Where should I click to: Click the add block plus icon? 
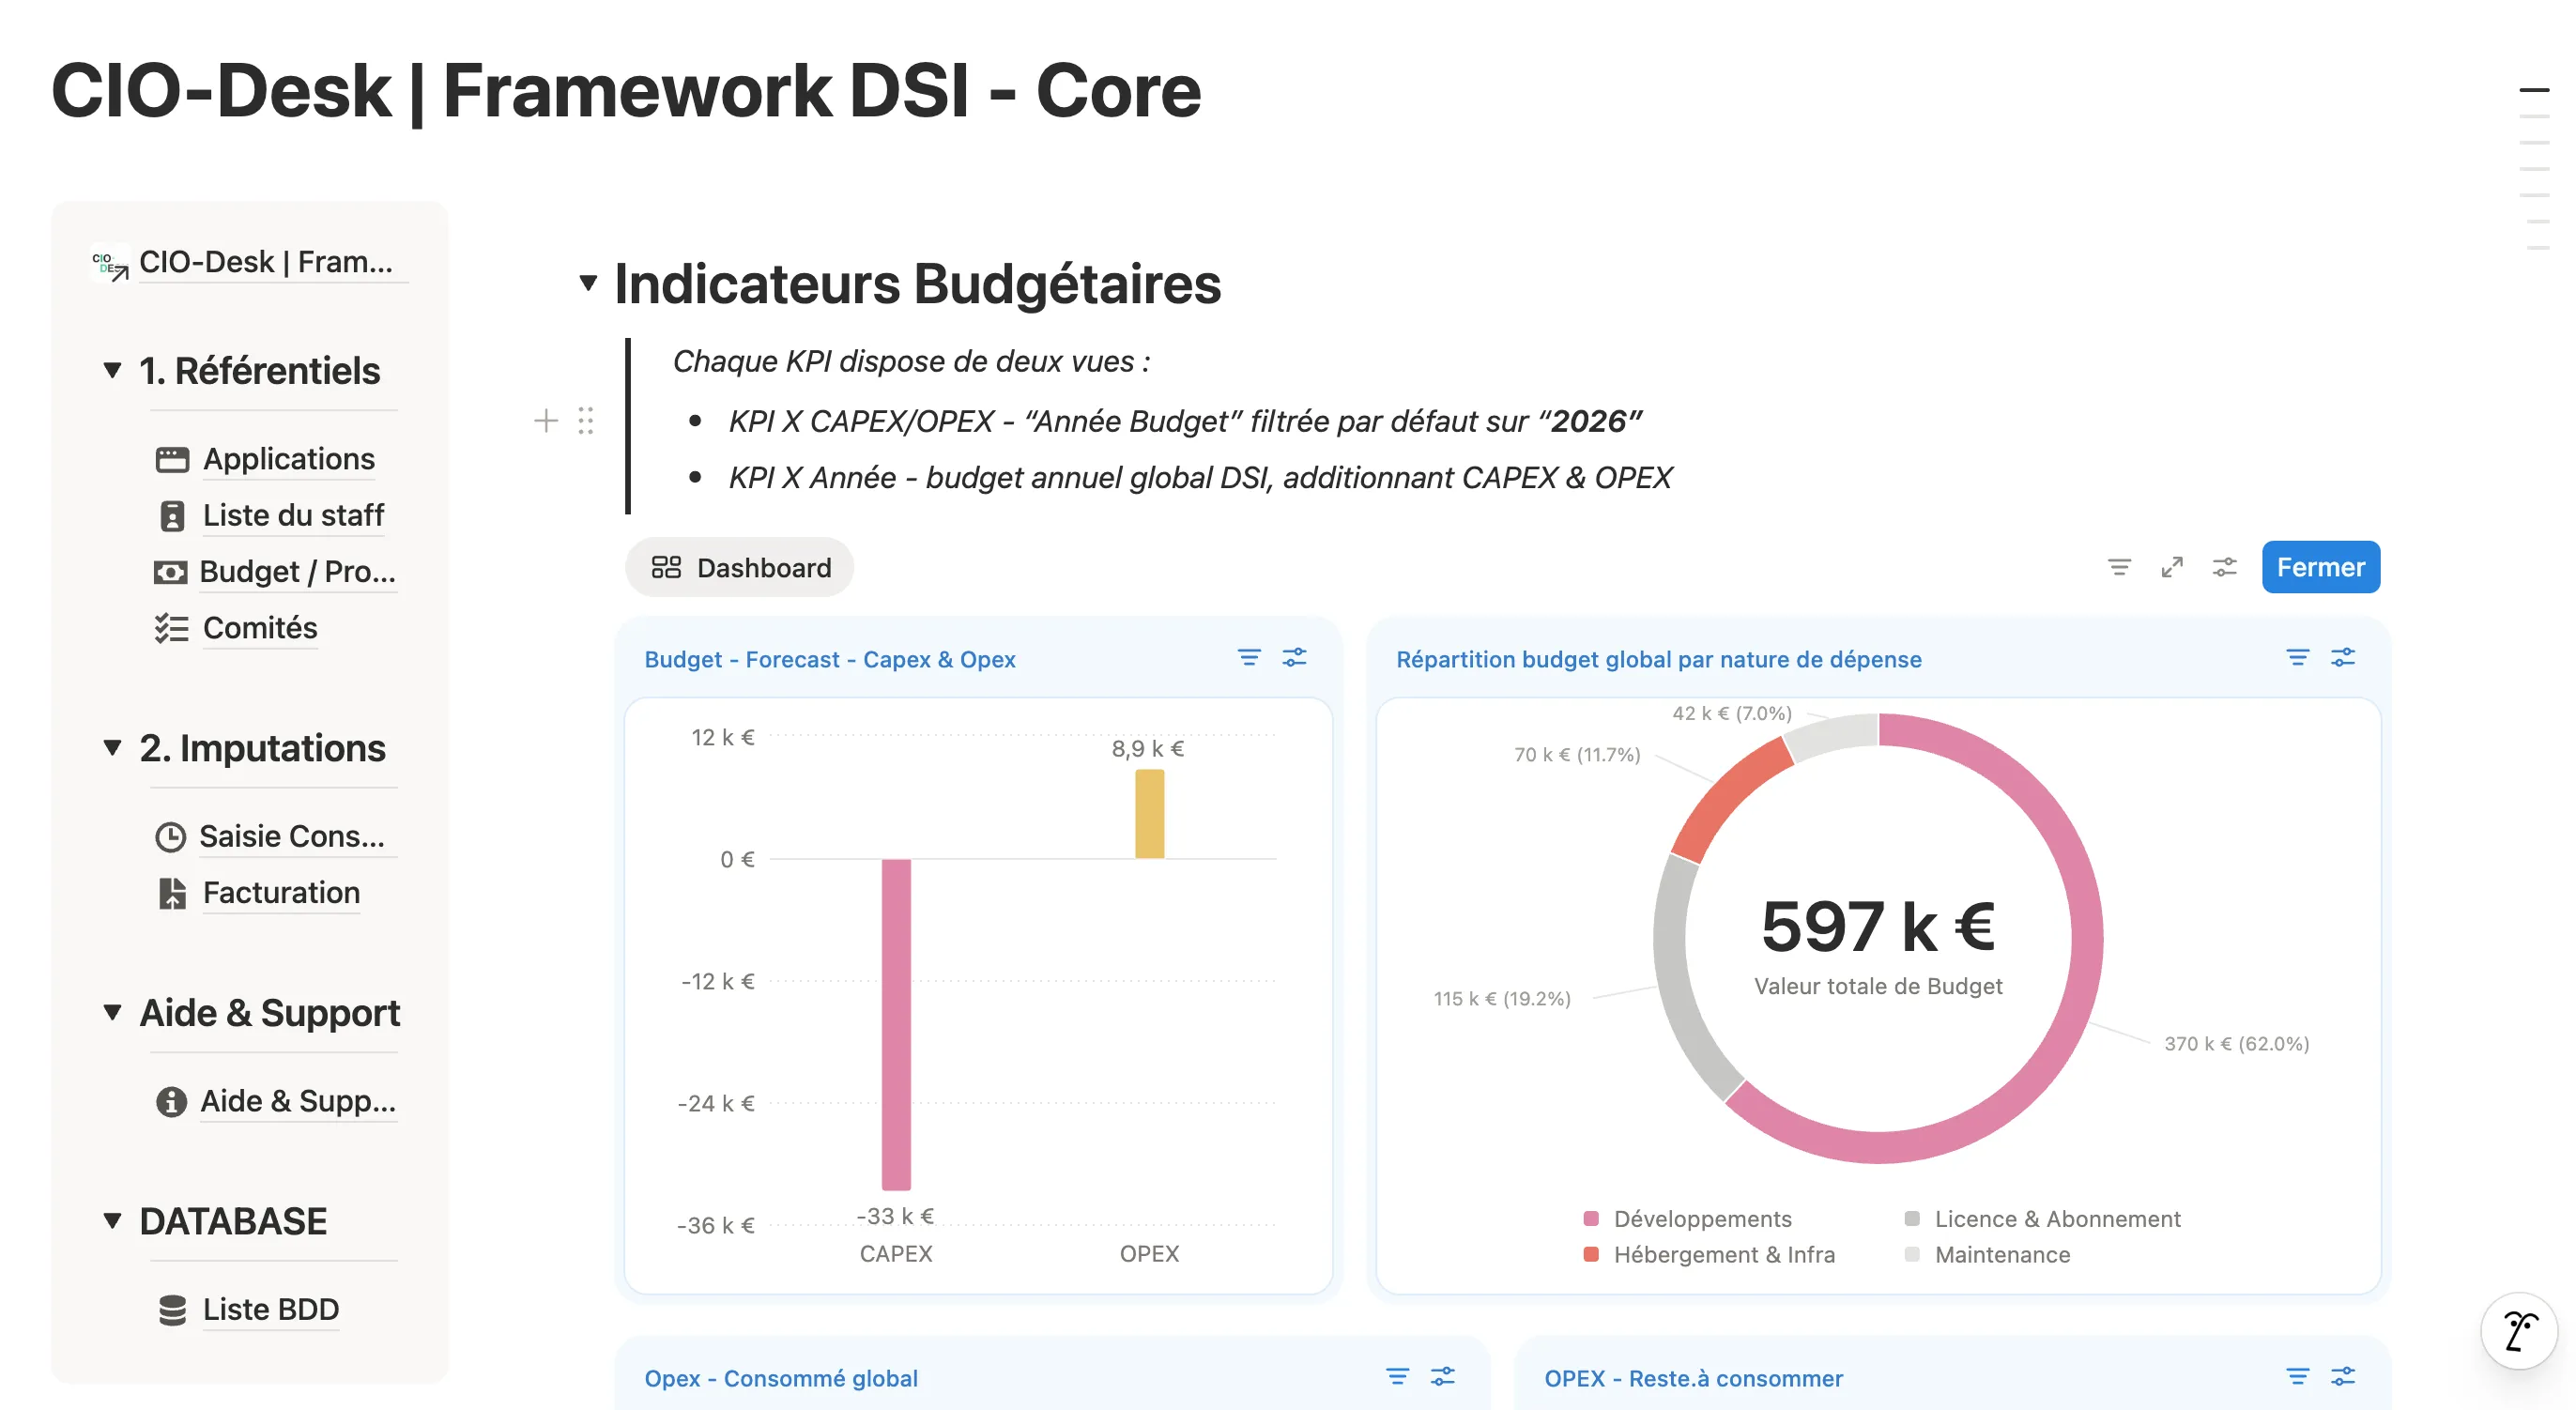point(546,420)
